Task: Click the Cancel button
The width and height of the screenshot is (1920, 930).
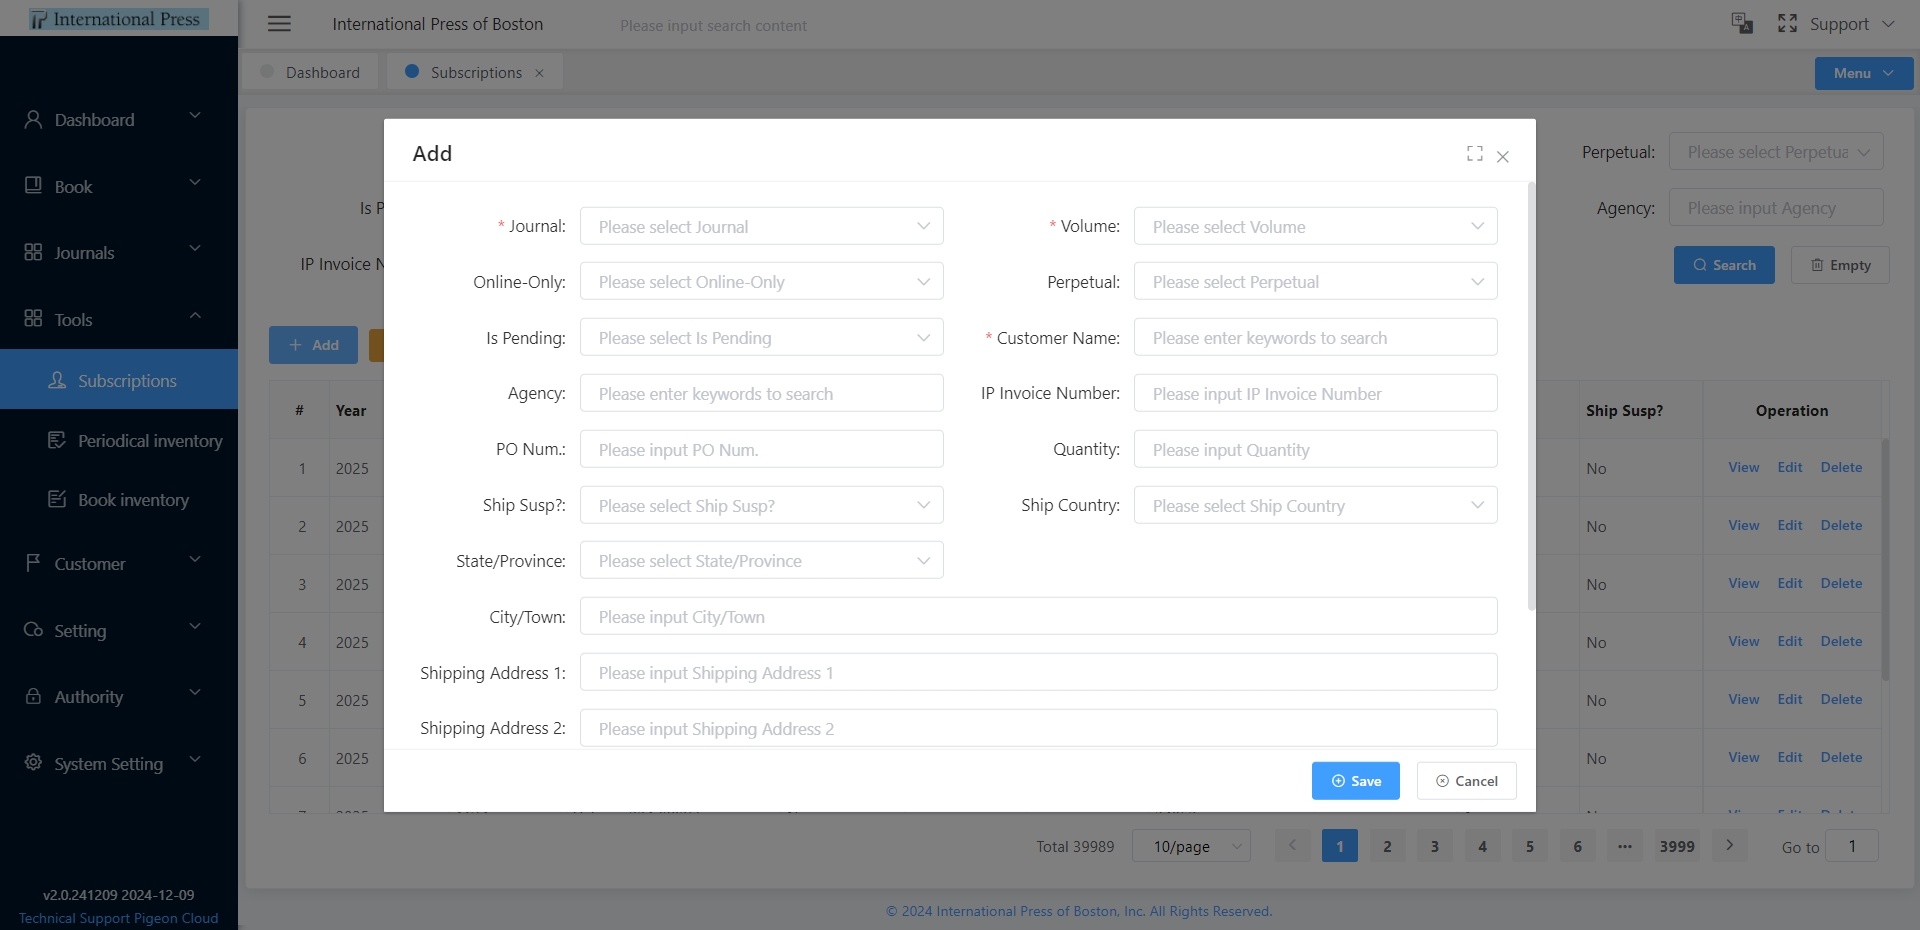Action: tap(1466, 781)
